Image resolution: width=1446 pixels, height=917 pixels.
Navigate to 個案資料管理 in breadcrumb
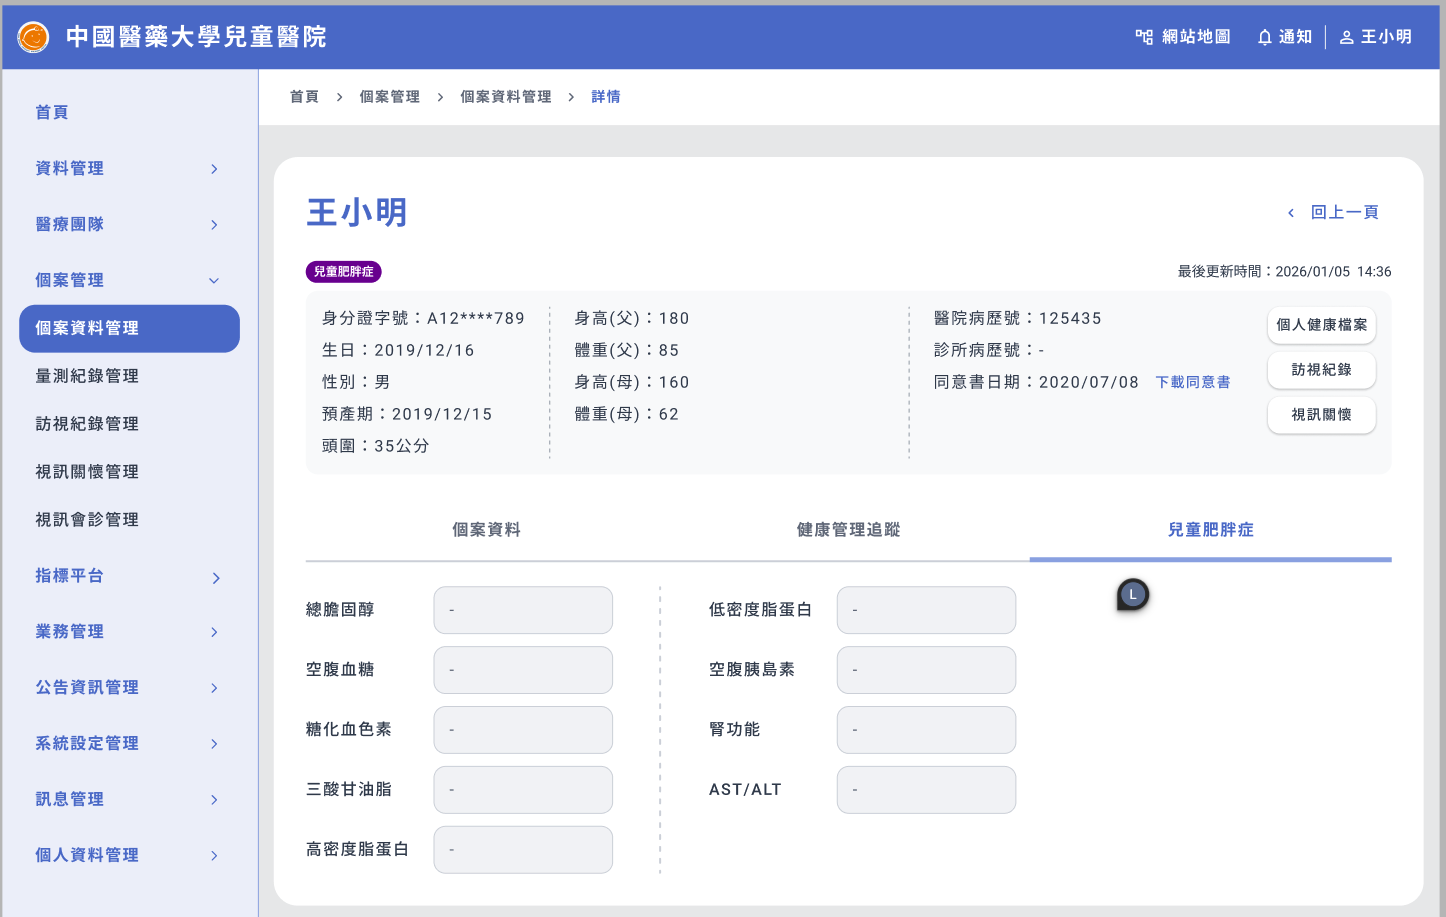(505, 97)
